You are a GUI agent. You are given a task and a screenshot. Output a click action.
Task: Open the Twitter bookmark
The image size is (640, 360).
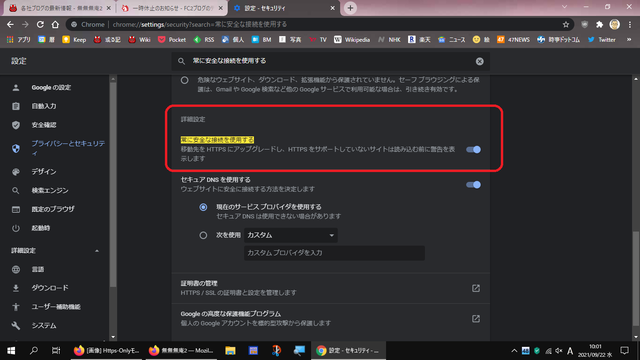[602, 40]
